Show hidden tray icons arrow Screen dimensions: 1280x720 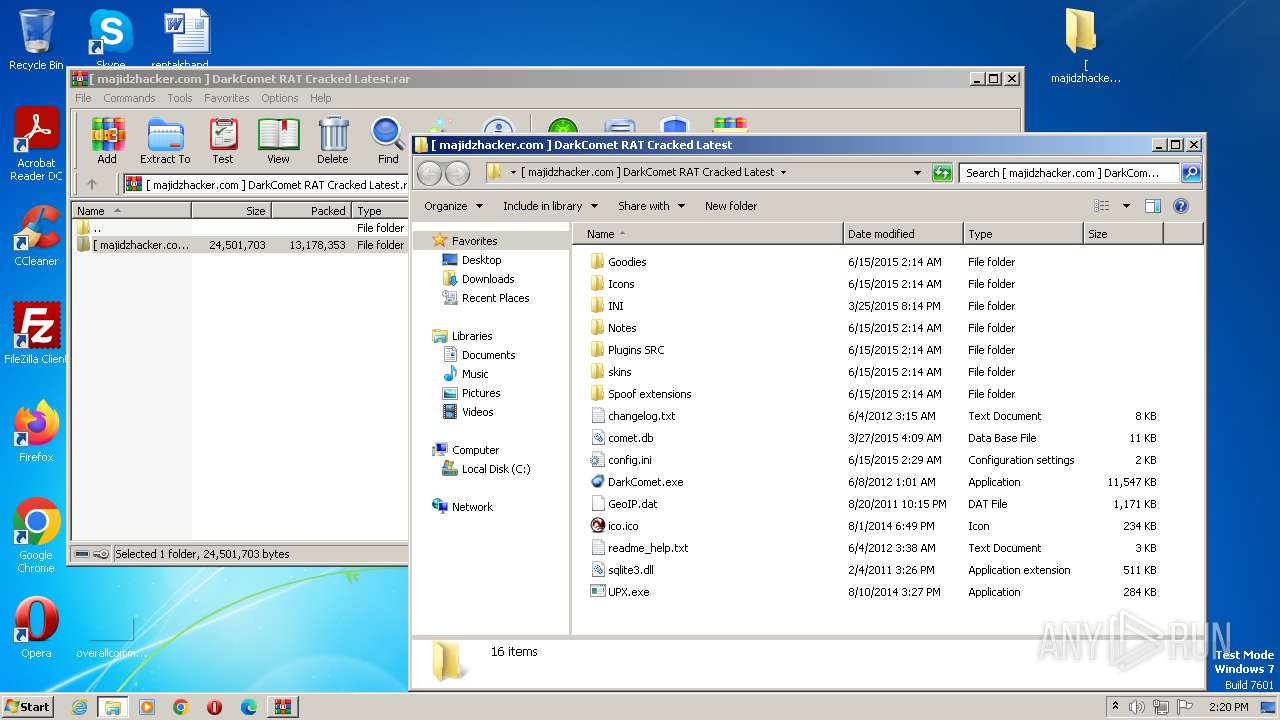coord(1116,707)
